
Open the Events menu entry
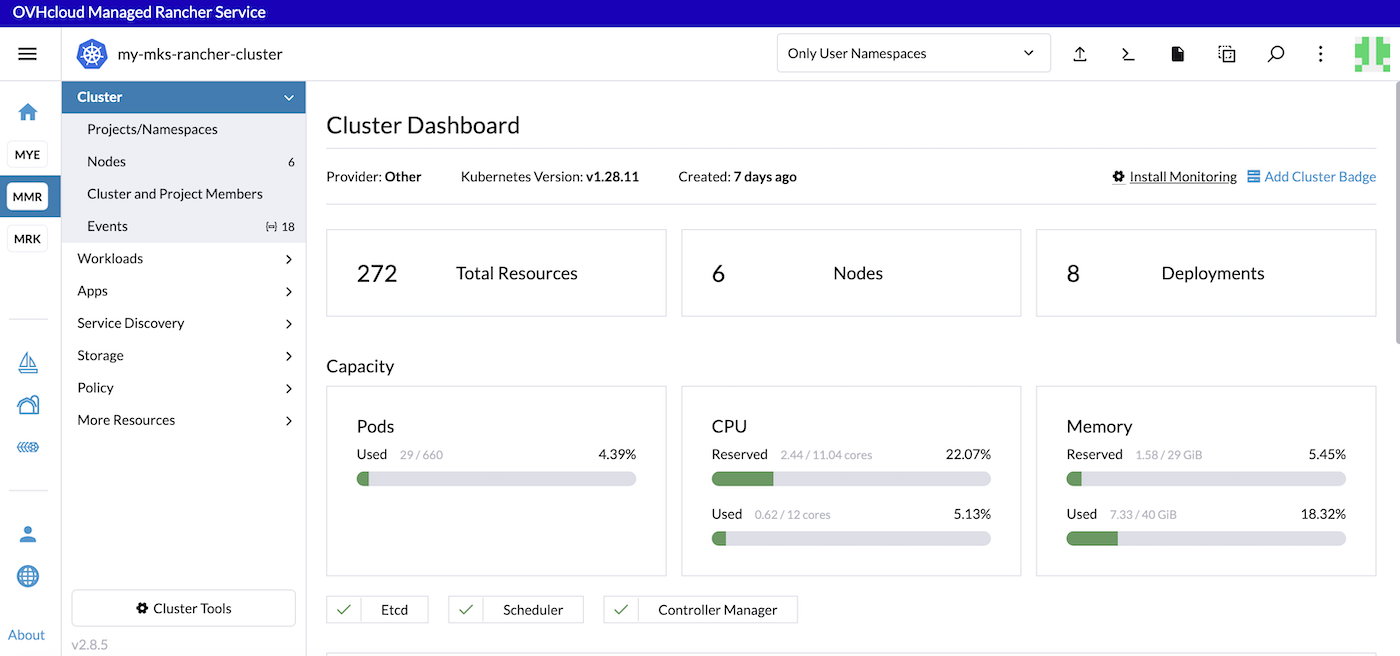point(105,226)
